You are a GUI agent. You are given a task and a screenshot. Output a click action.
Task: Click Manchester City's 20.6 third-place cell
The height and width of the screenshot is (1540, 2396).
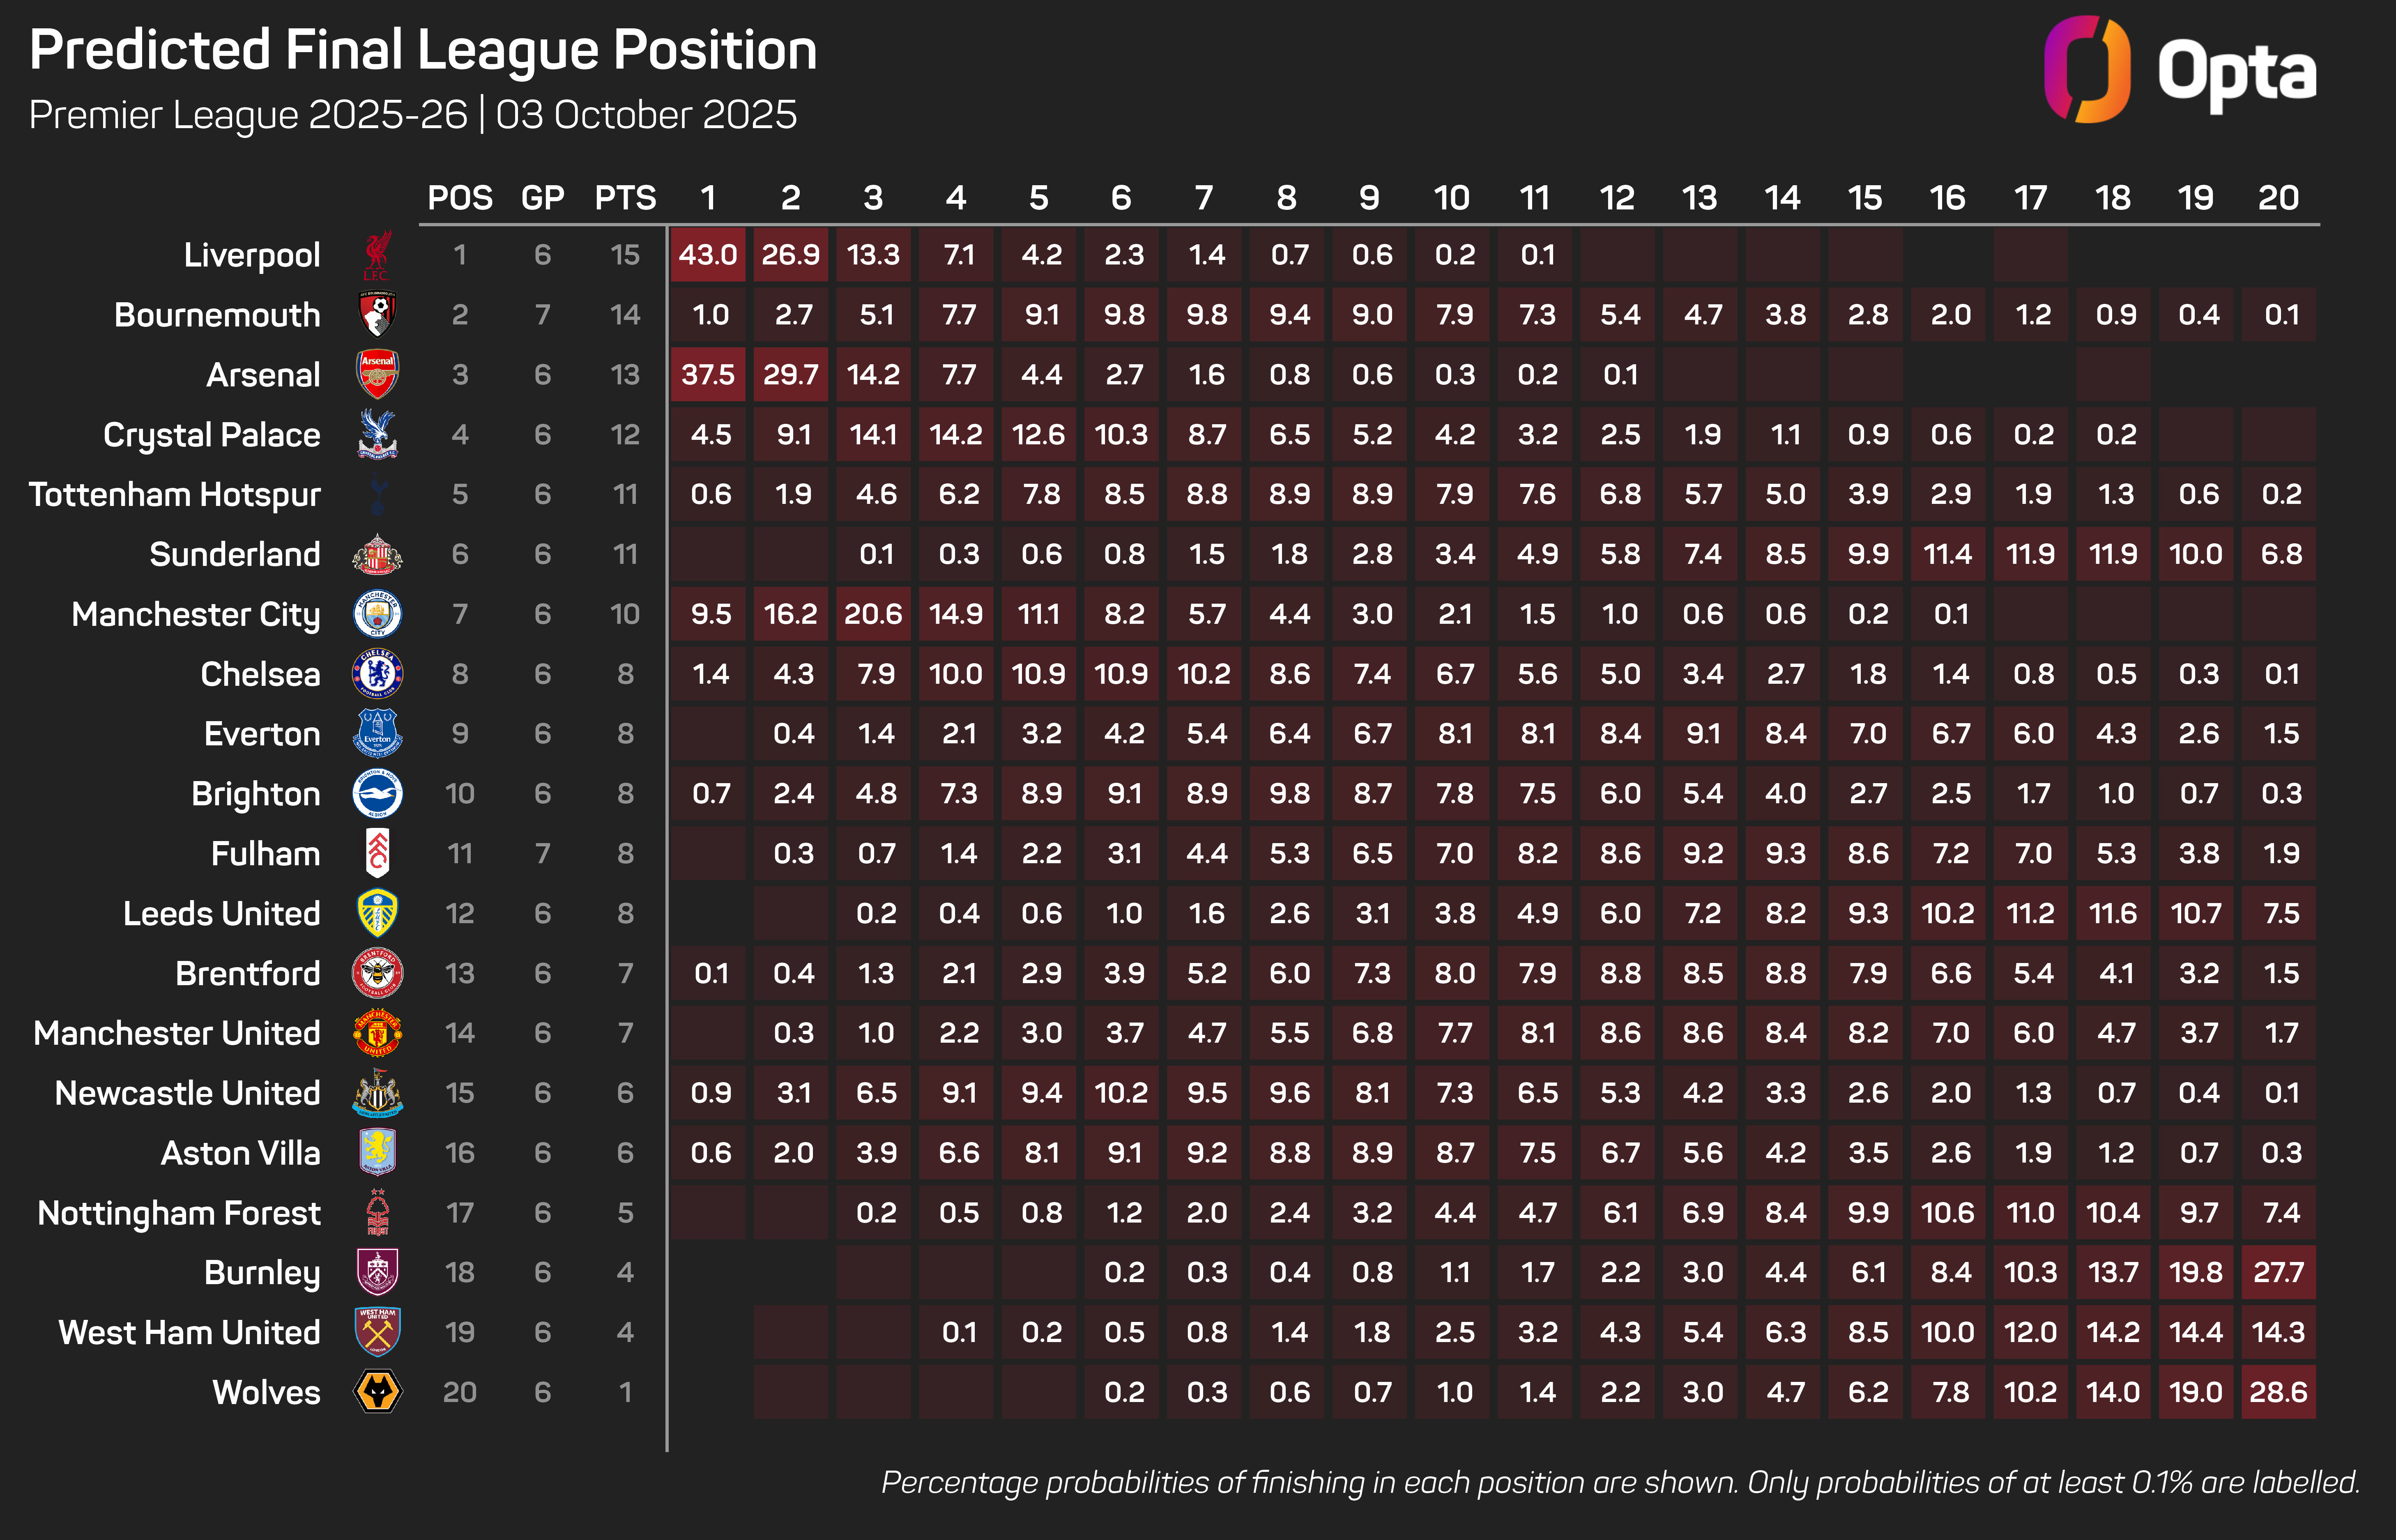873,614
